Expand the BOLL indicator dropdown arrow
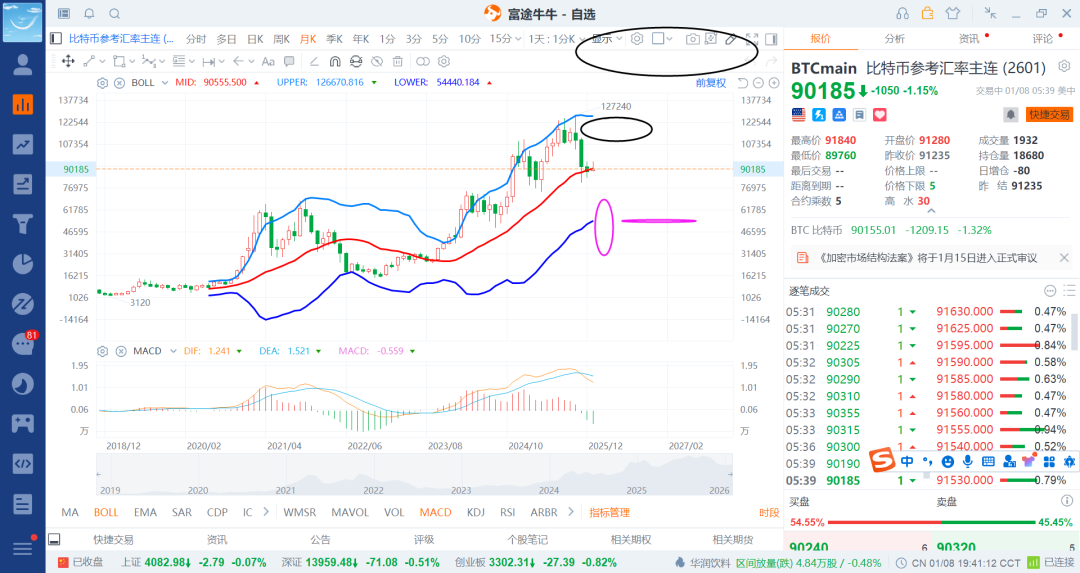The image size is (1080, 573). pos(165,83)
